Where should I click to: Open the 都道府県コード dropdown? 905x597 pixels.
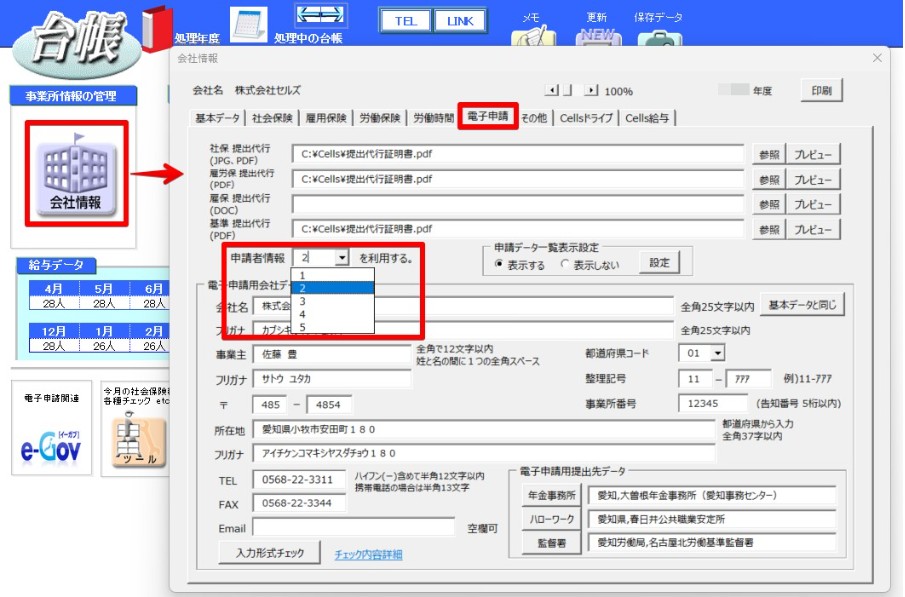tap(717, 353)
